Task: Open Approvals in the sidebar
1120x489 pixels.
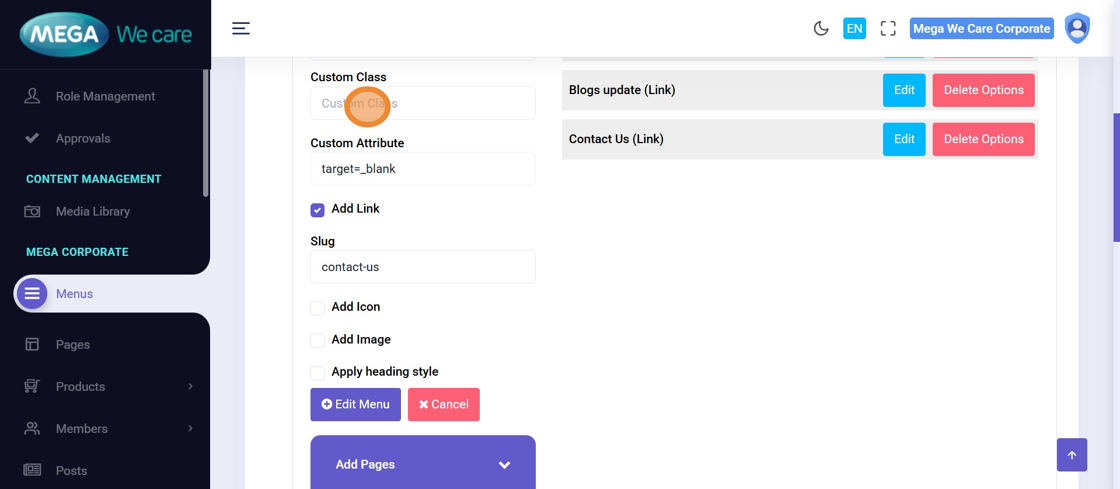Action: point(83,139)
